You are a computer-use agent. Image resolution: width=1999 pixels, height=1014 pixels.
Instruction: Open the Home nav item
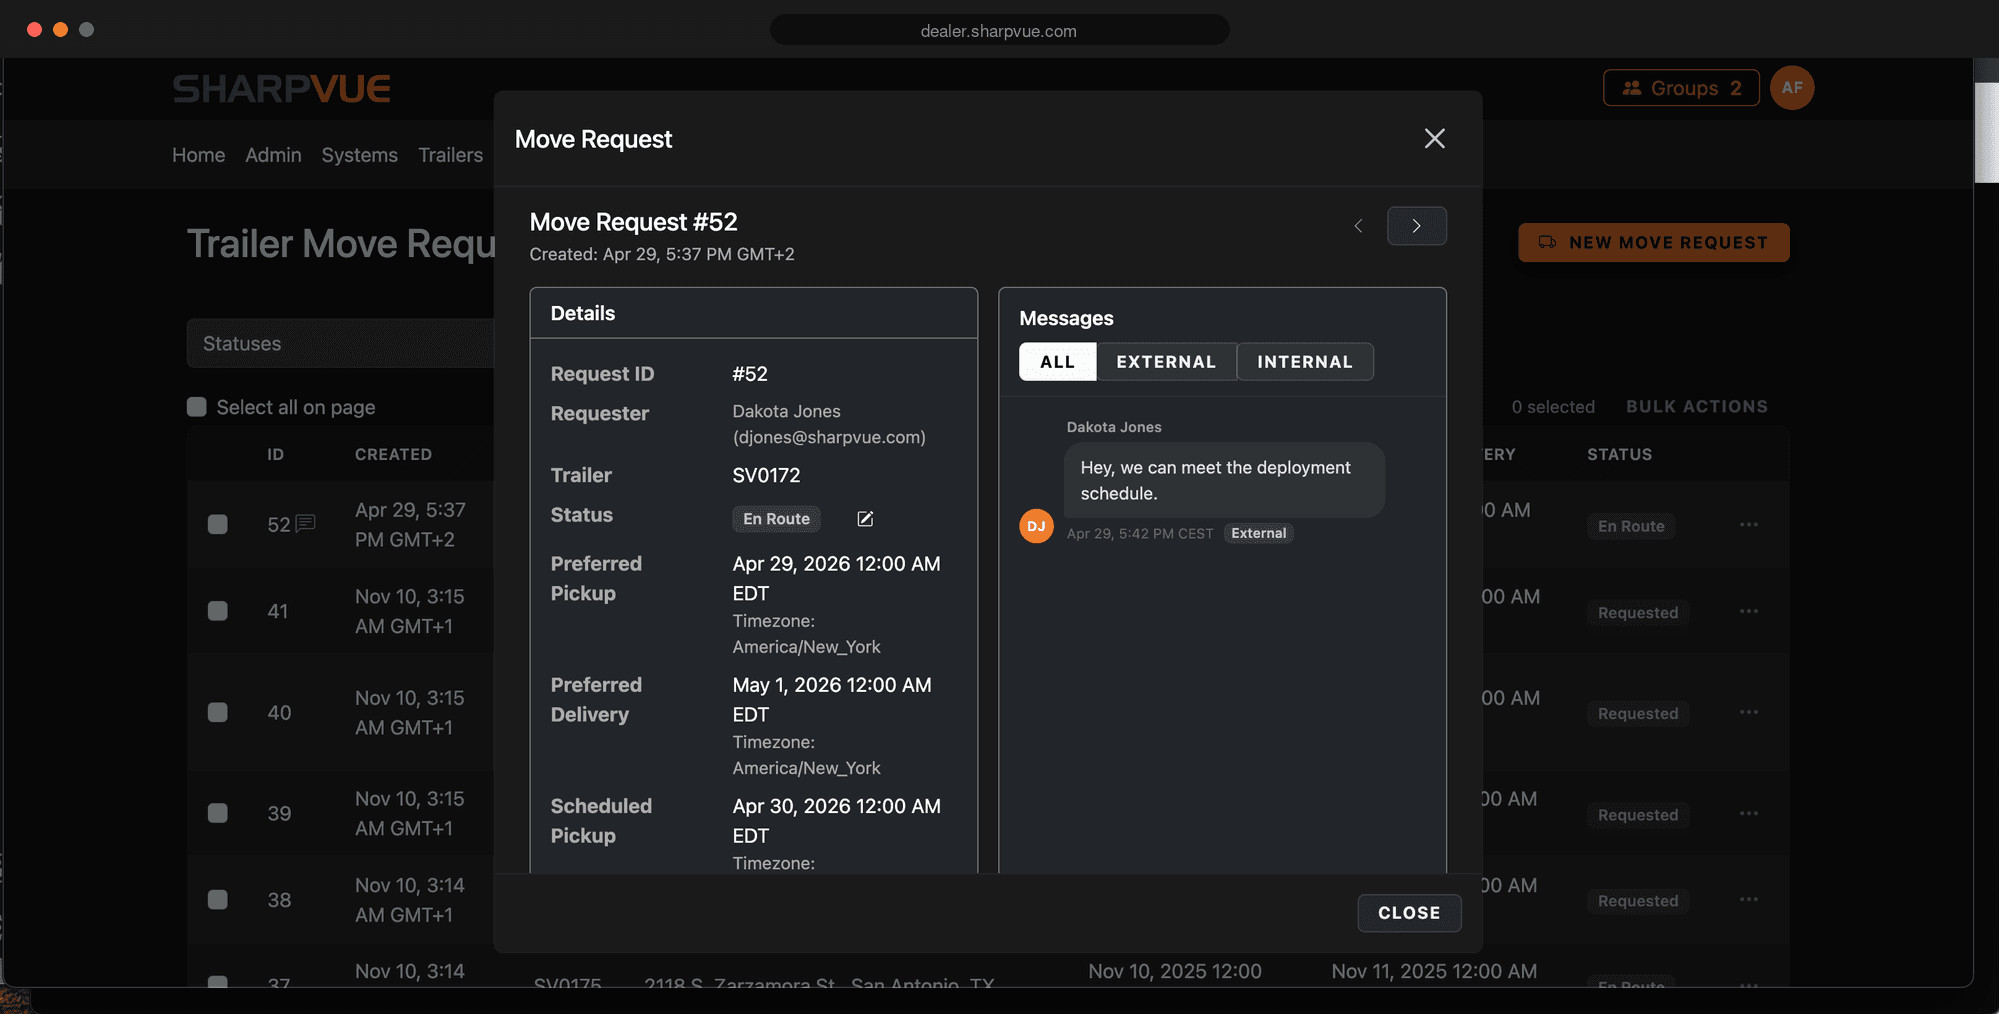tap(198, 155)
